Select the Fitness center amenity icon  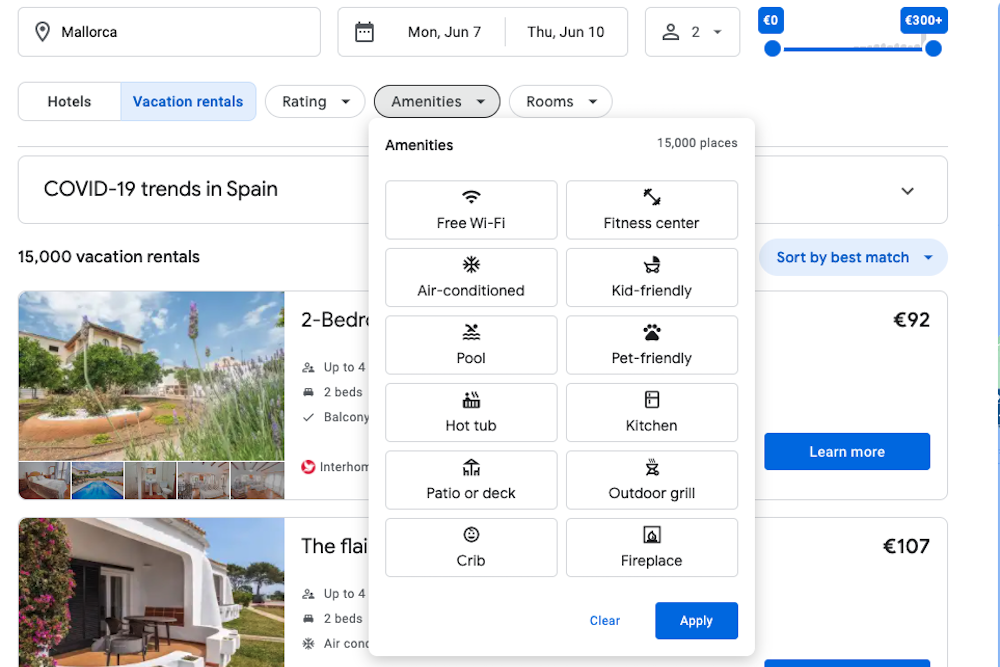pos(651,197)
